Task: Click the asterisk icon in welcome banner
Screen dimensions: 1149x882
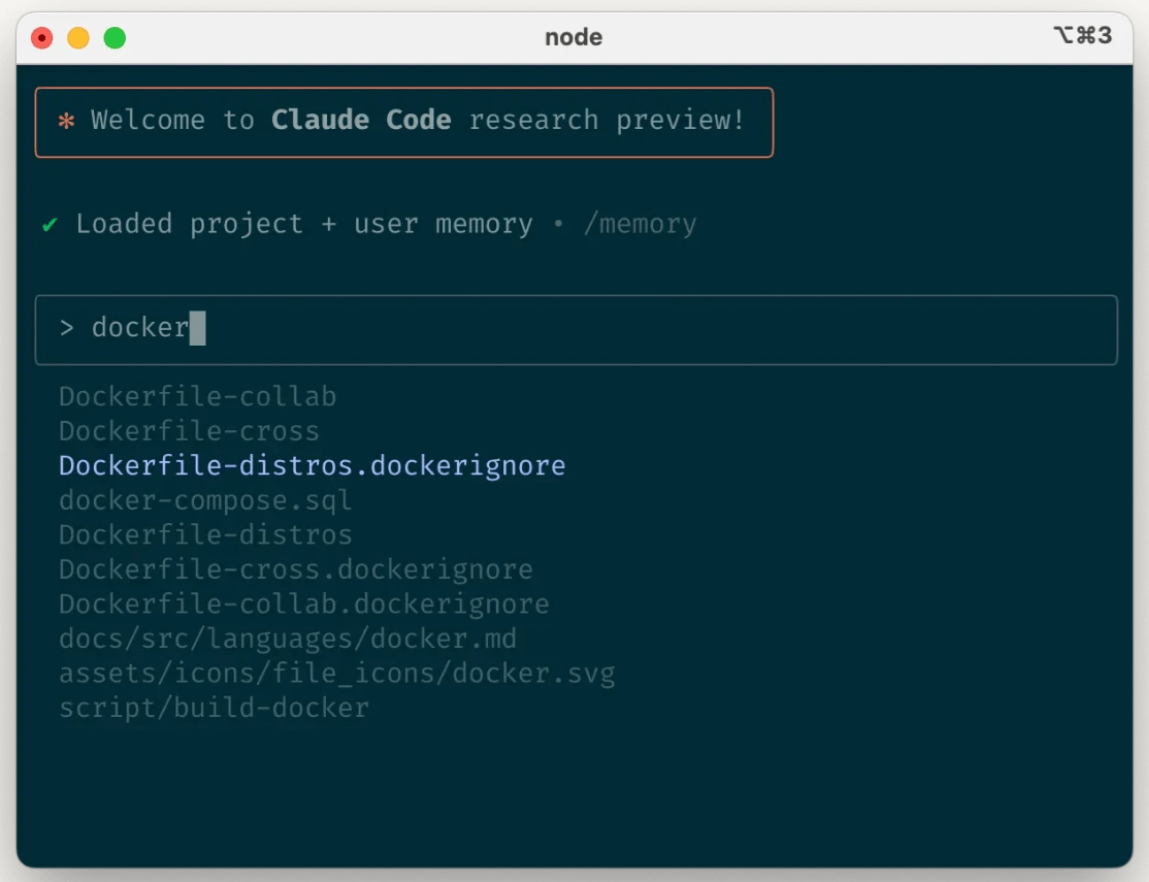Action: tap(64, 120)
